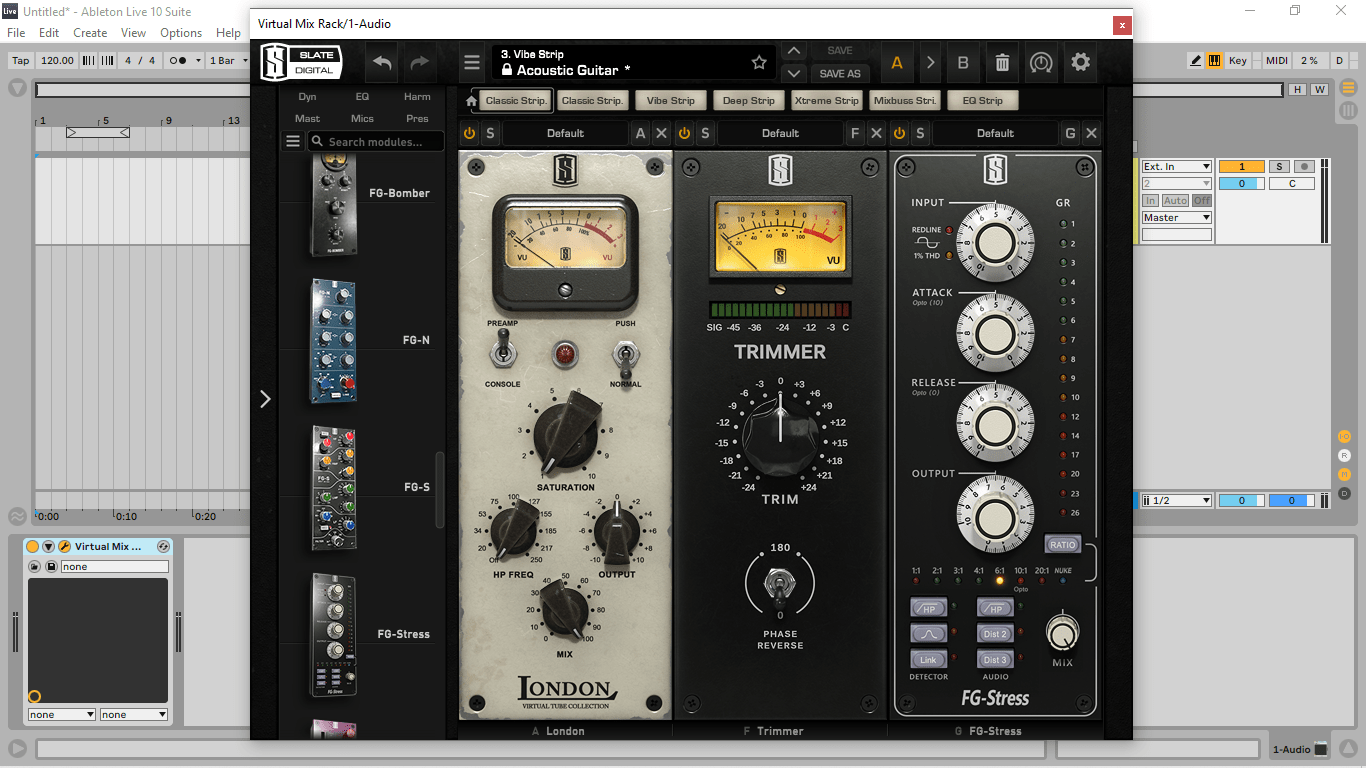Load the next preset with down chevron
Image resolution: width=1366 pixels, height=768 pixels.
(x=793, y=74)
